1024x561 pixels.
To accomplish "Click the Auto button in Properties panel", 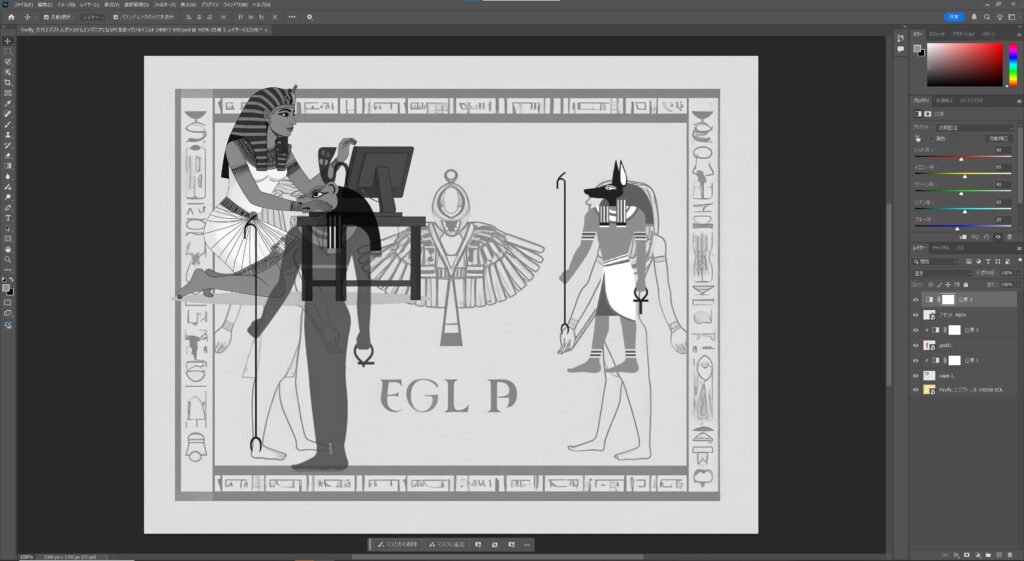I will point(998,139).
